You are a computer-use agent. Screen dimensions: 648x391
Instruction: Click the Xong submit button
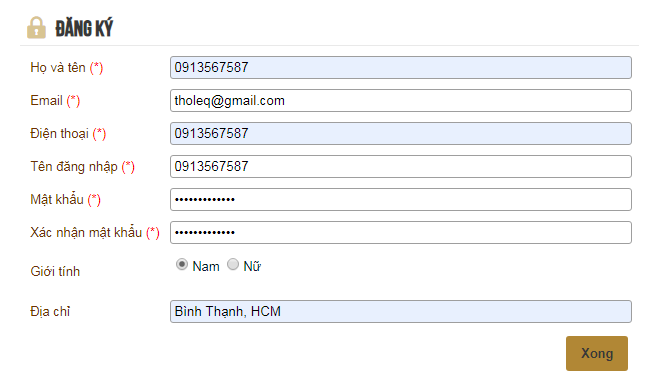click(597, 353)
